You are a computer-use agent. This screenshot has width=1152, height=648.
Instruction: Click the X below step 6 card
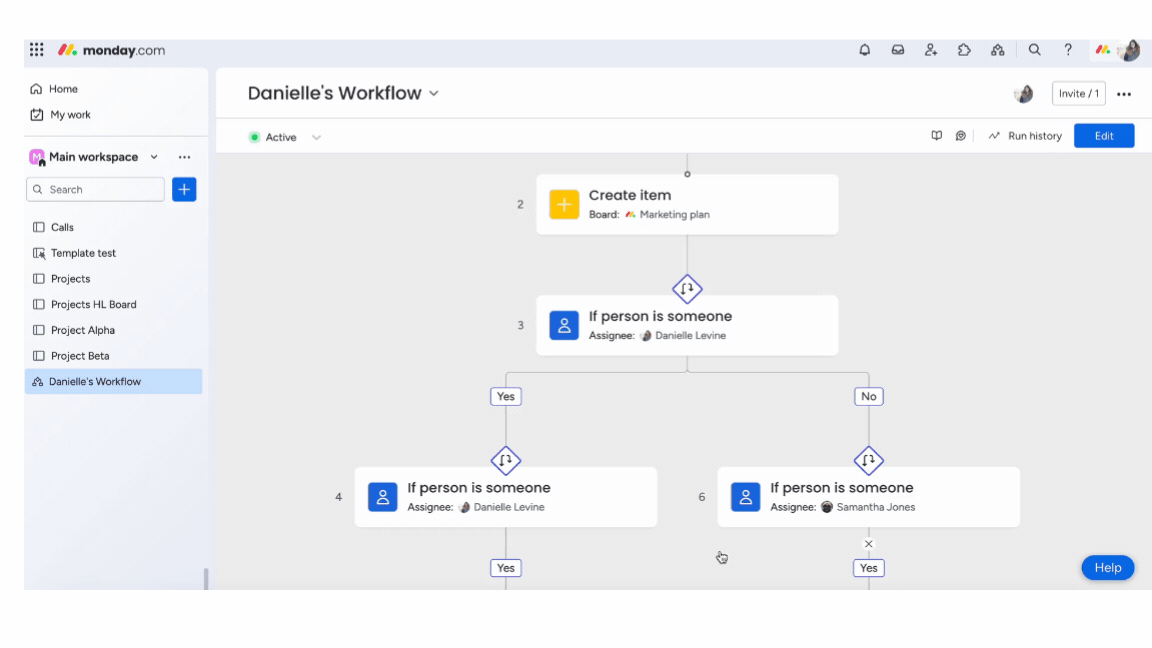pyautogui.click(x=868, y=544)
